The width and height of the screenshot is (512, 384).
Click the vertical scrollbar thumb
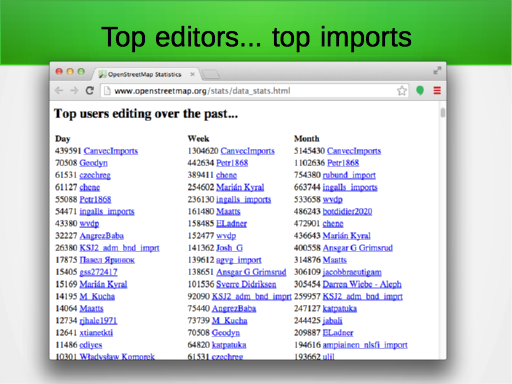[443, 113]
